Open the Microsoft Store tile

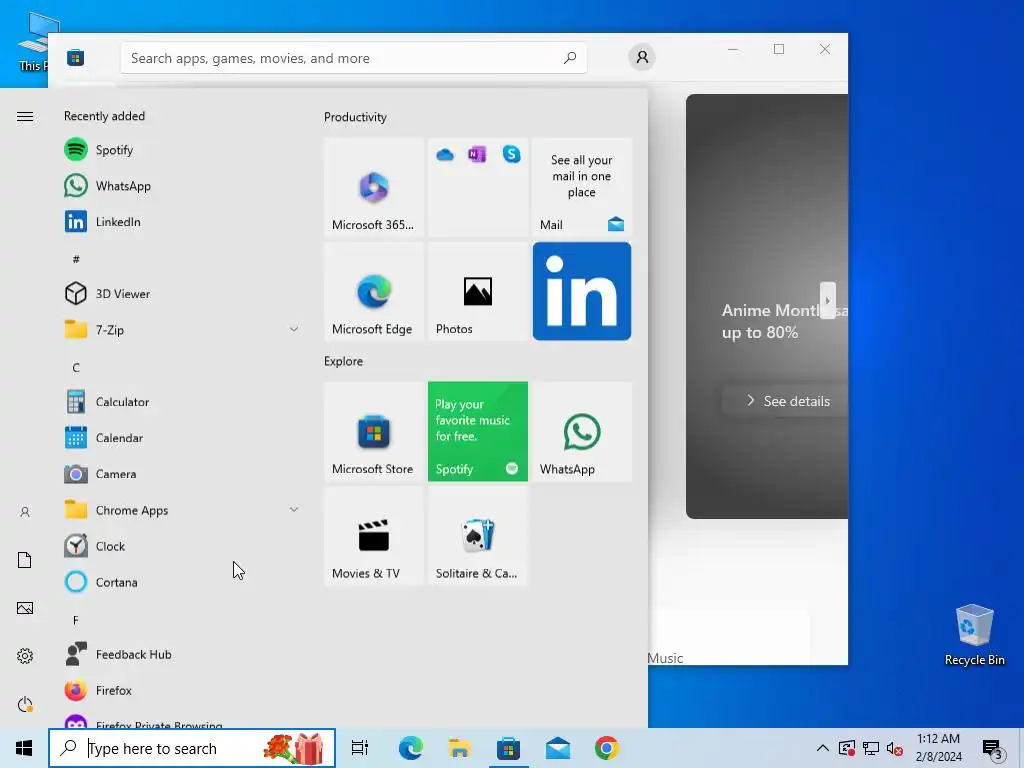coord(374,432)
